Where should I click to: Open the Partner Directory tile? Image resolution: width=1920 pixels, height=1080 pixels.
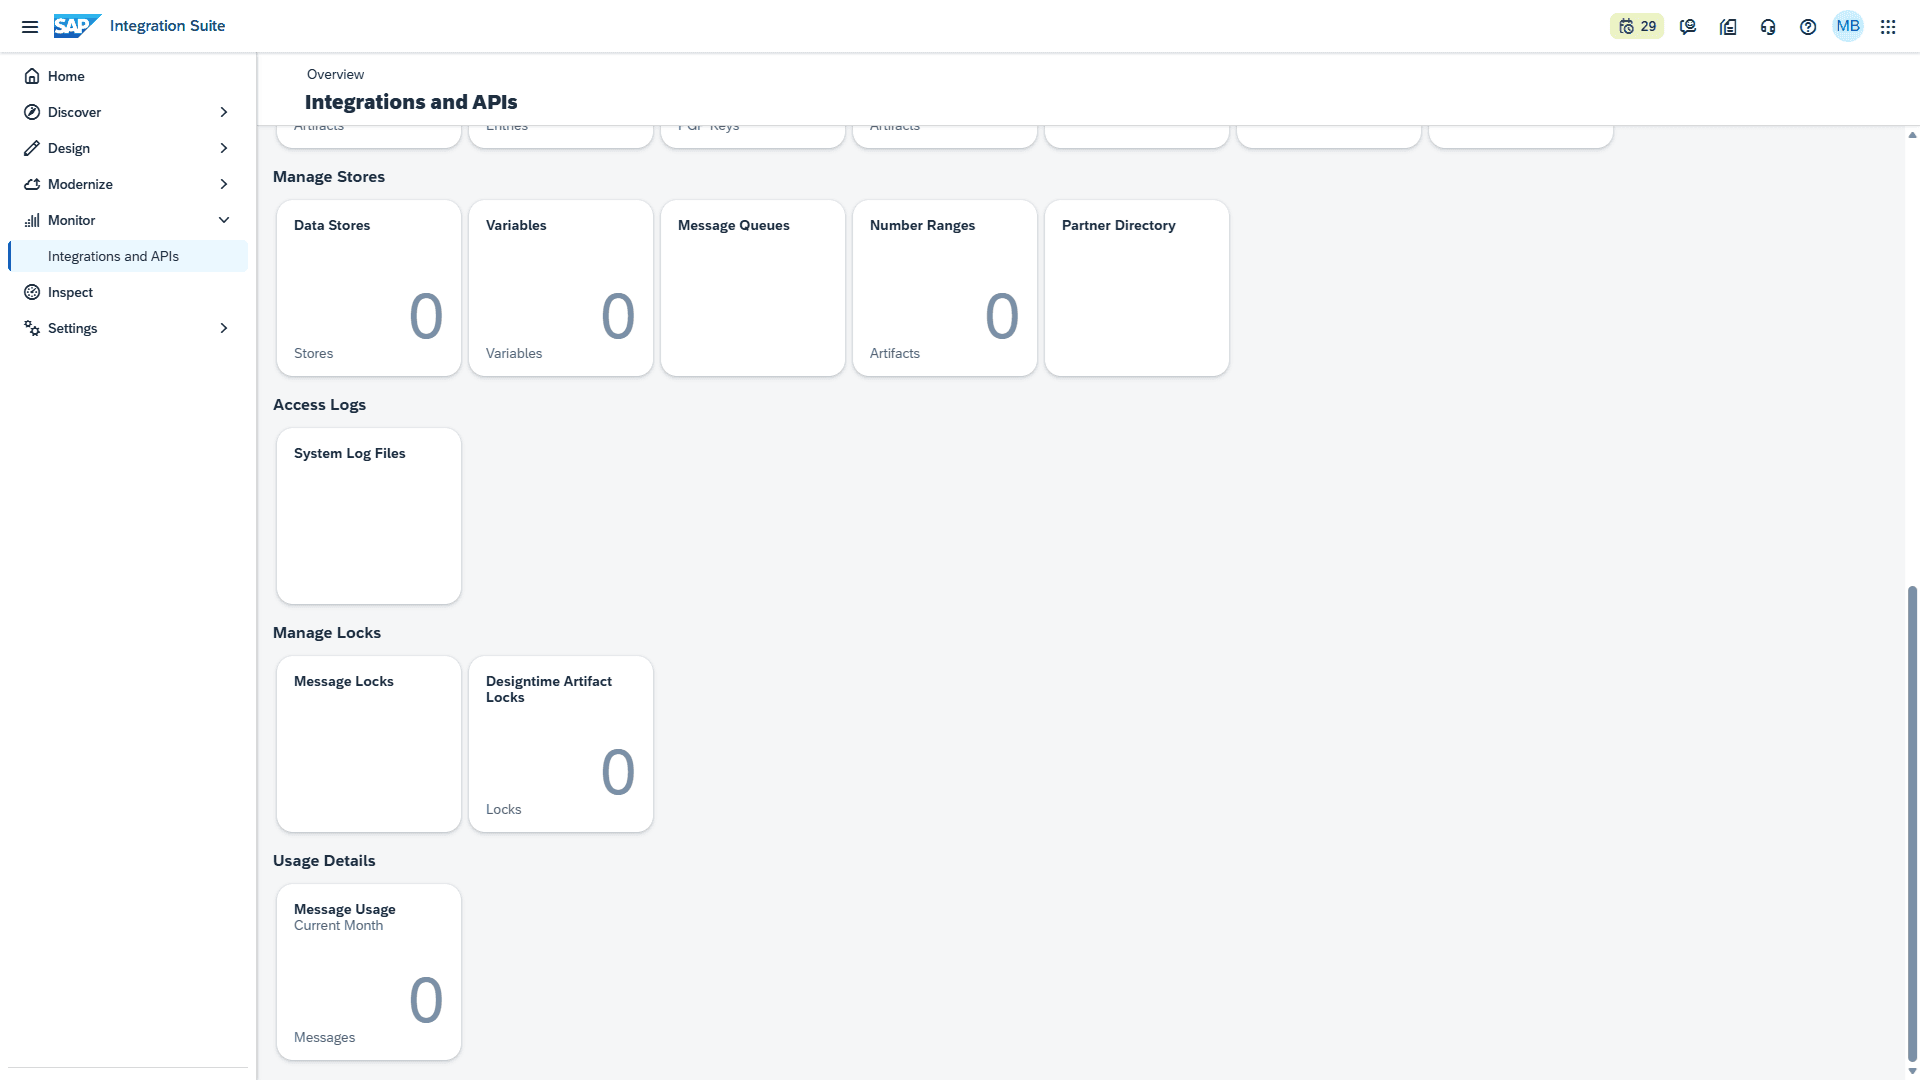pos(1137,288)
